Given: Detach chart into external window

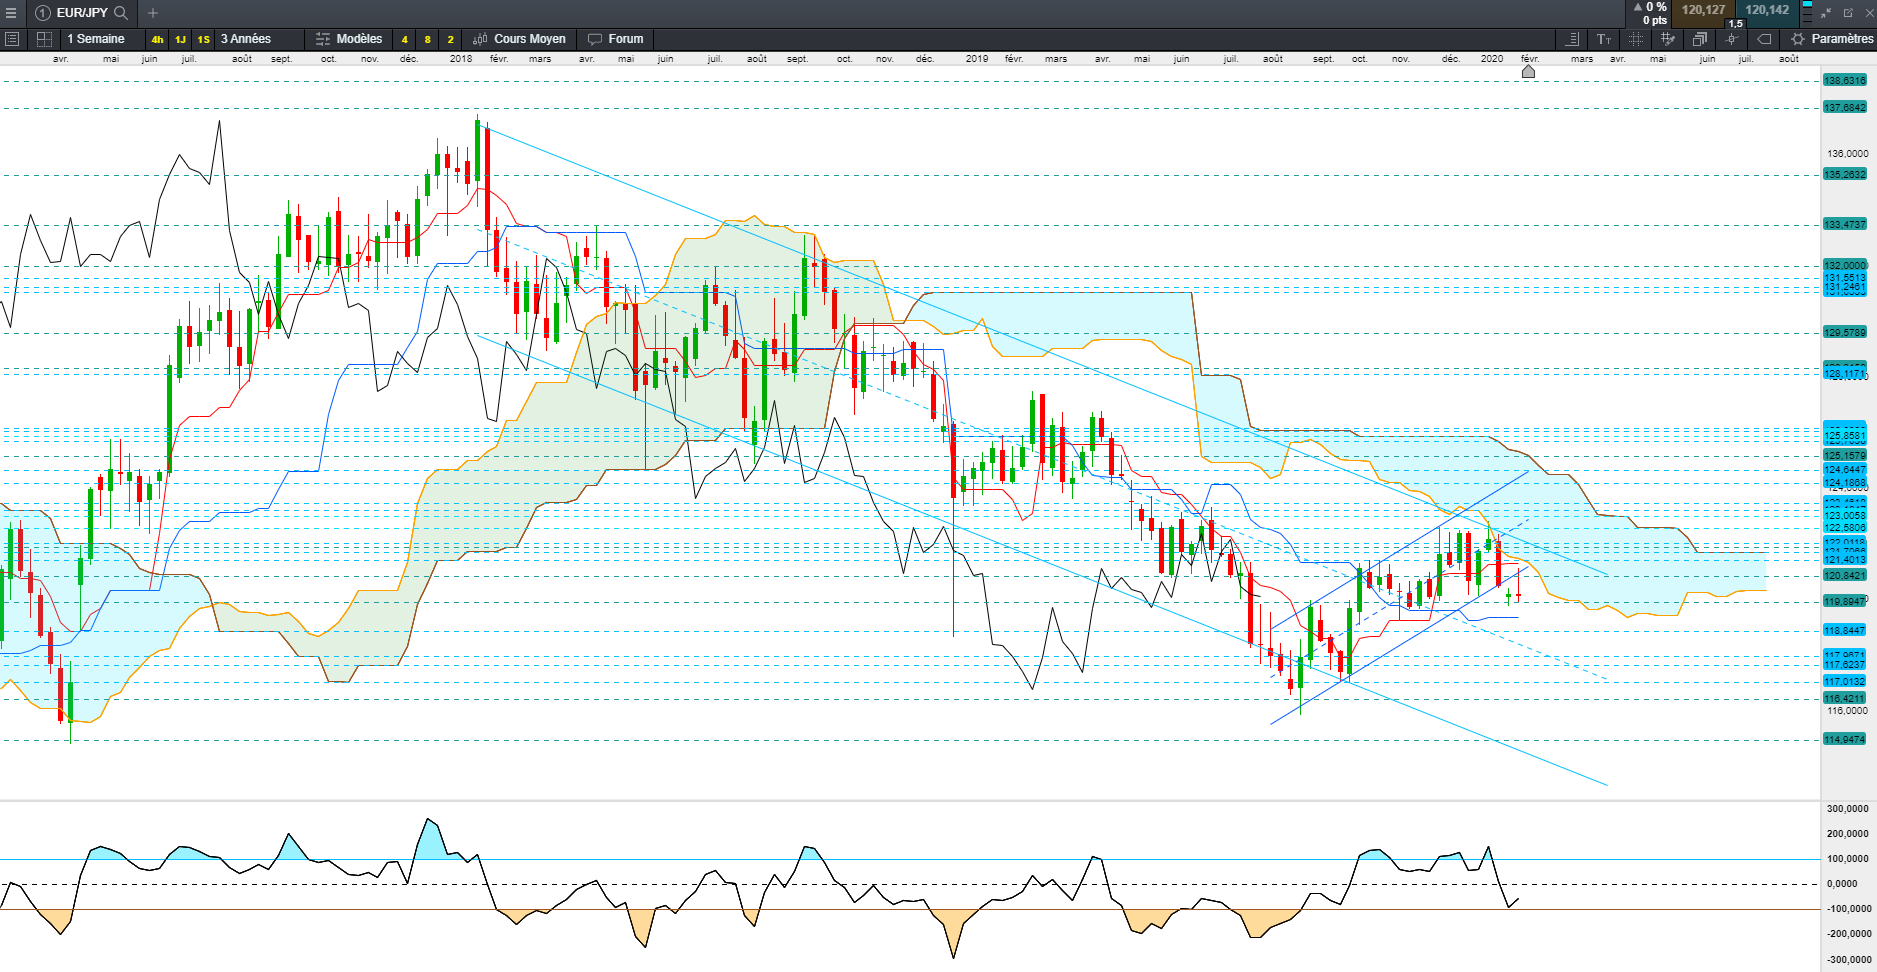Looking at the screenshot, I should tap(1848, 13).
